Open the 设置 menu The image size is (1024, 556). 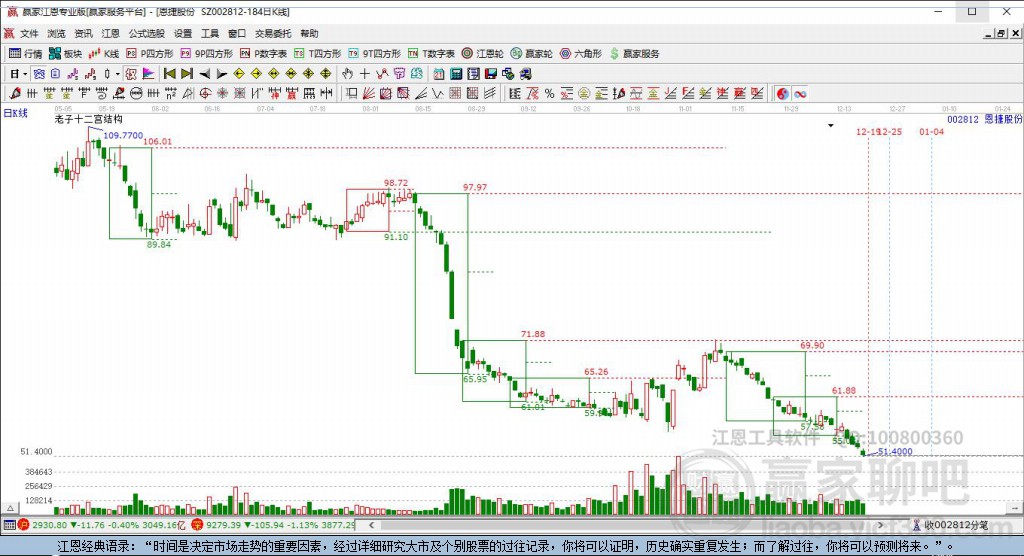[183, 33]
